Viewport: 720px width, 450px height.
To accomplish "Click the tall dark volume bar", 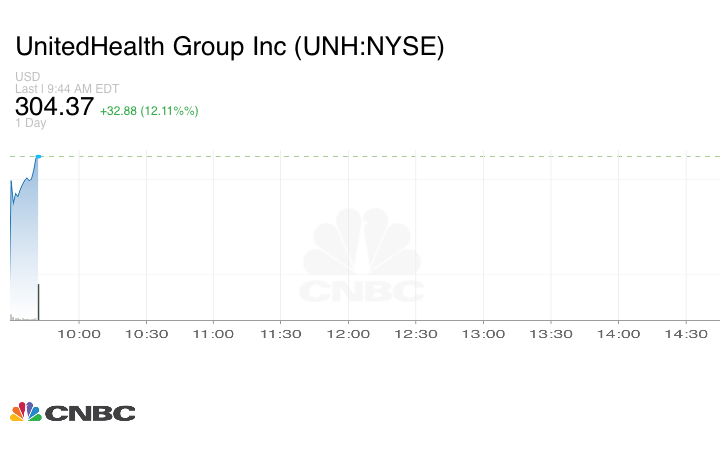I will pyautogui.click(x=38, y=302).
